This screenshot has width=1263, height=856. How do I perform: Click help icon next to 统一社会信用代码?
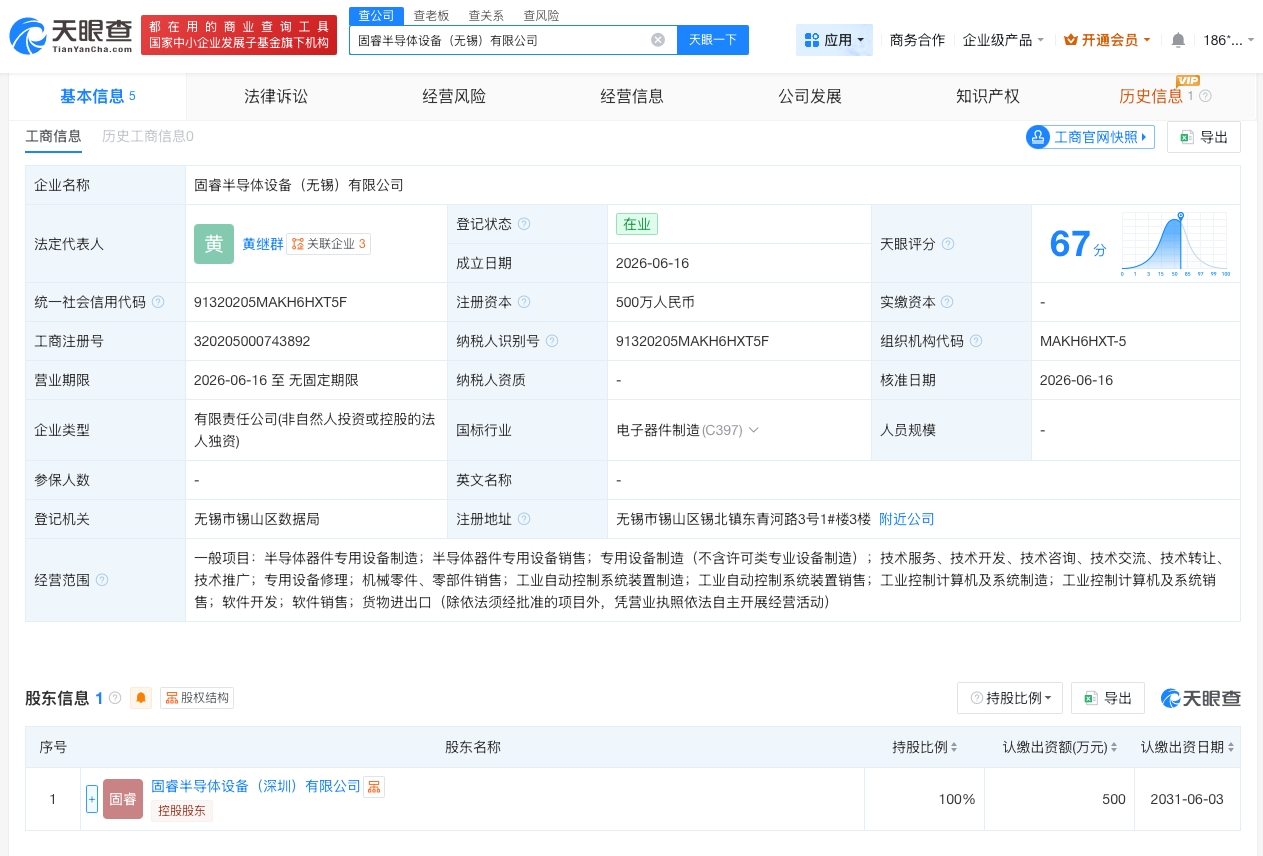[158, 302]
